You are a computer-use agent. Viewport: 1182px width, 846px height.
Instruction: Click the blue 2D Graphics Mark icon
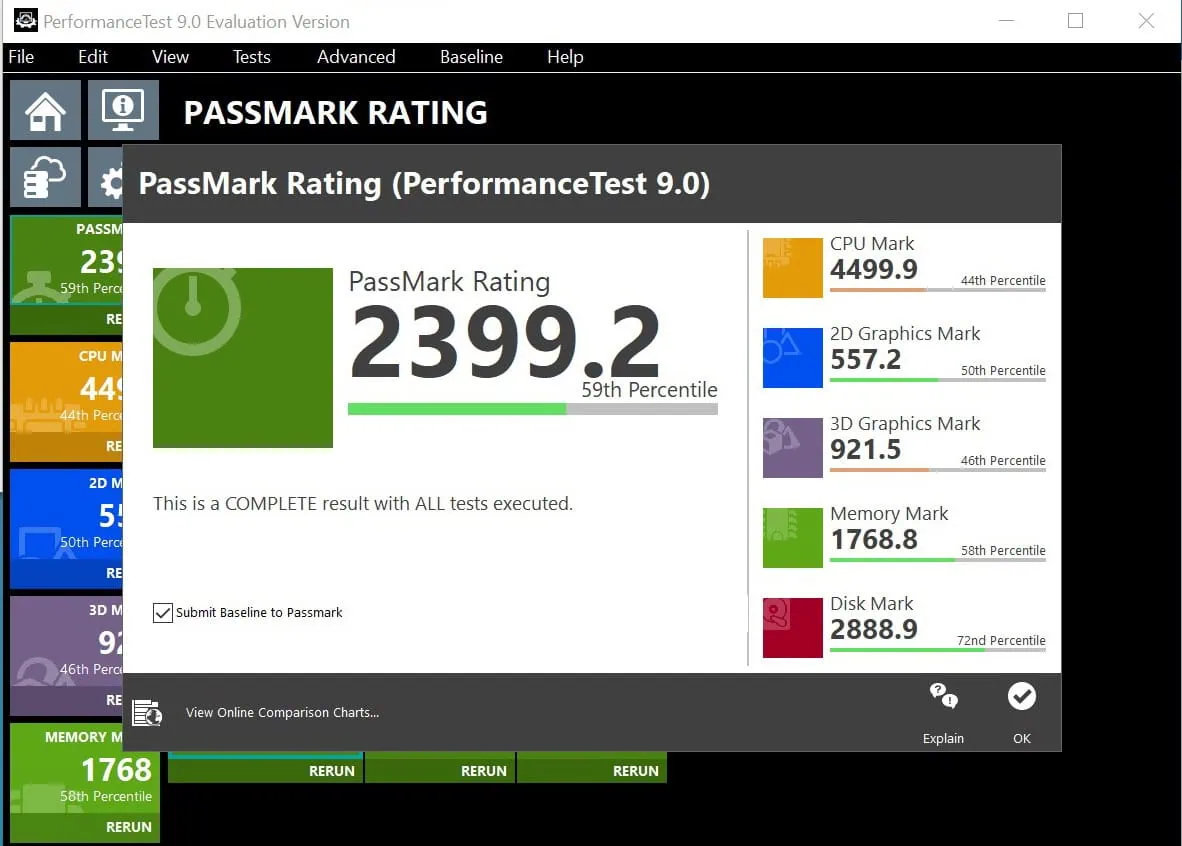(x=792, y=358)
